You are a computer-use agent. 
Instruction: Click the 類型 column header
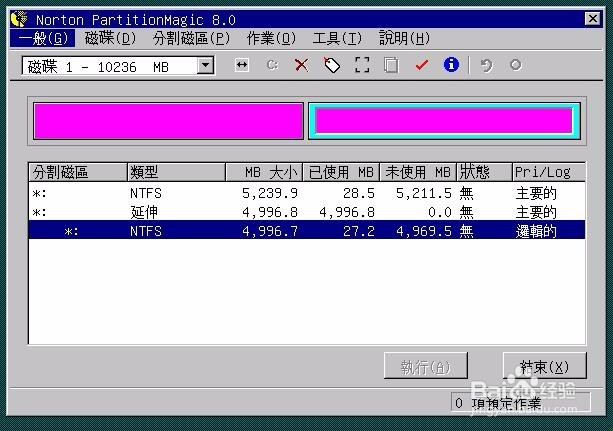coord(176,172)
